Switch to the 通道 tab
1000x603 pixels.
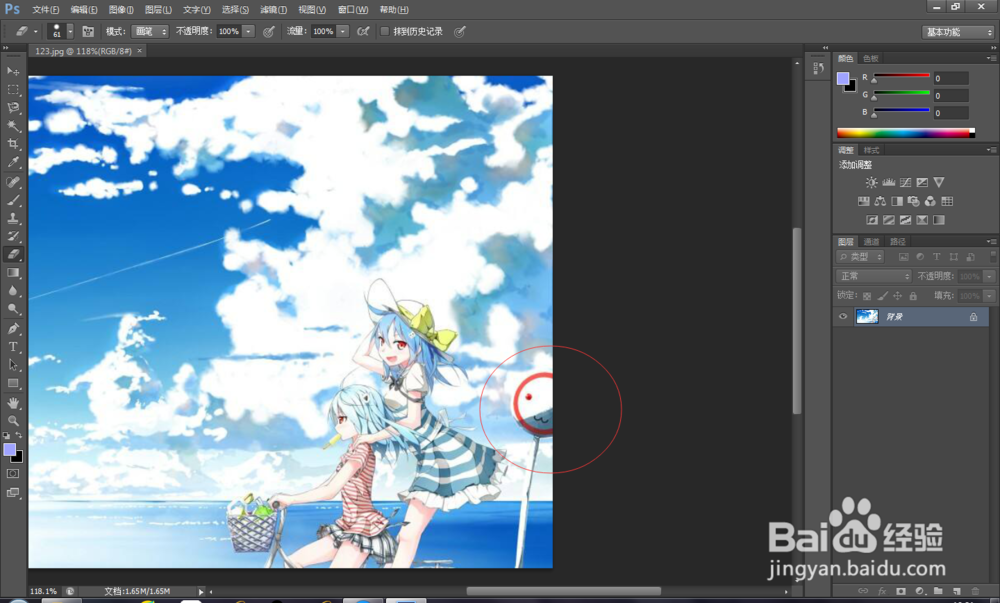click(871, 242)
